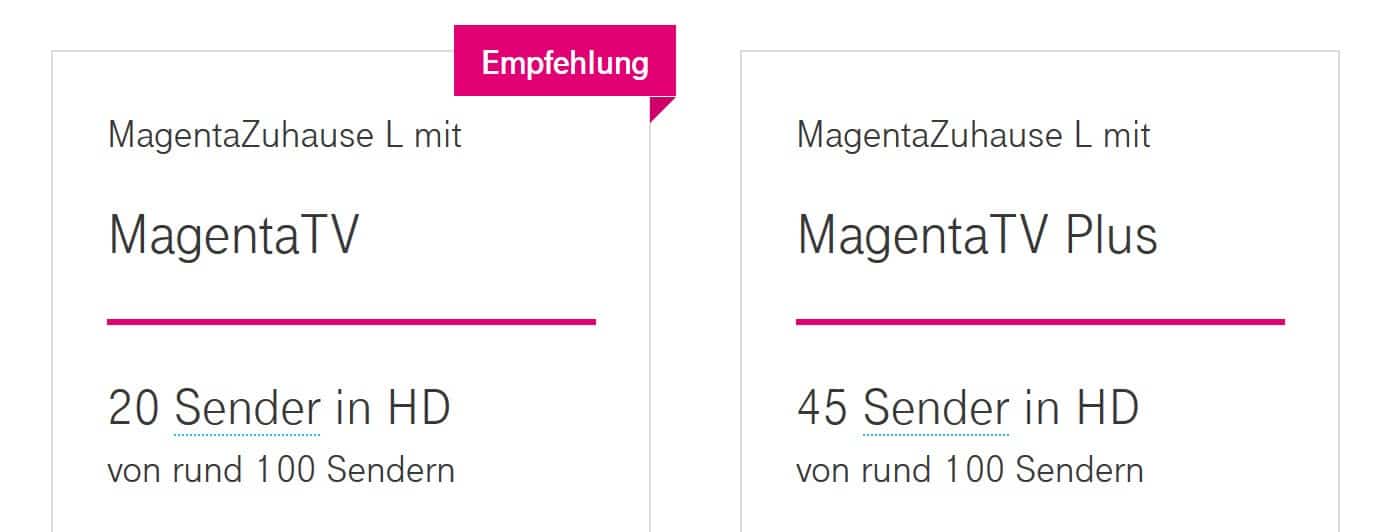Click "in HD" text in the MagentaTV Plus card
This screenshot has width=1395, height=532.
point(1082,409)
